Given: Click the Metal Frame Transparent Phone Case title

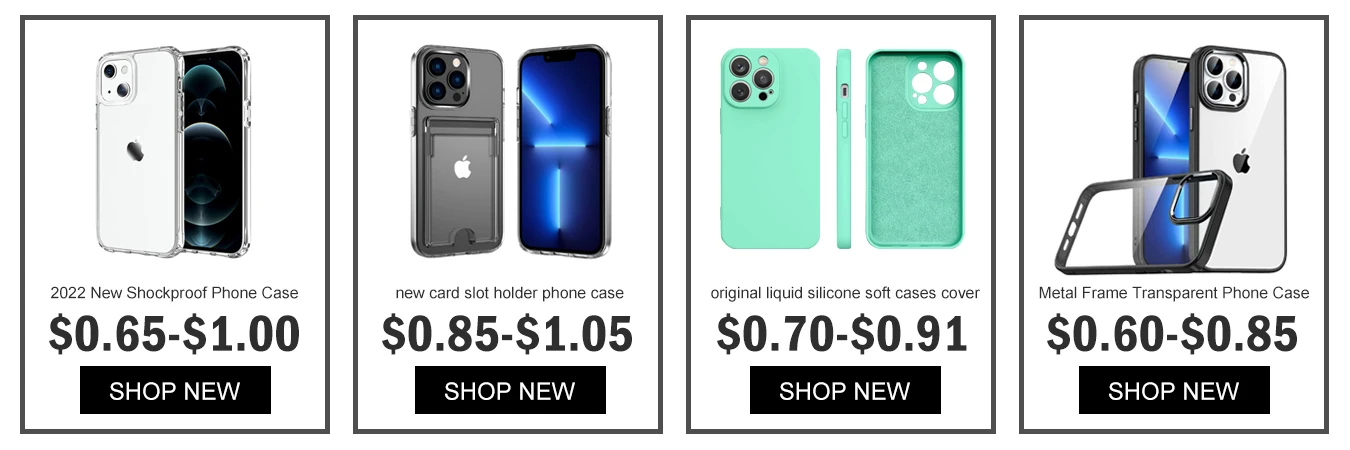Looking at the screenshot, I should (x=1174, y=293).
